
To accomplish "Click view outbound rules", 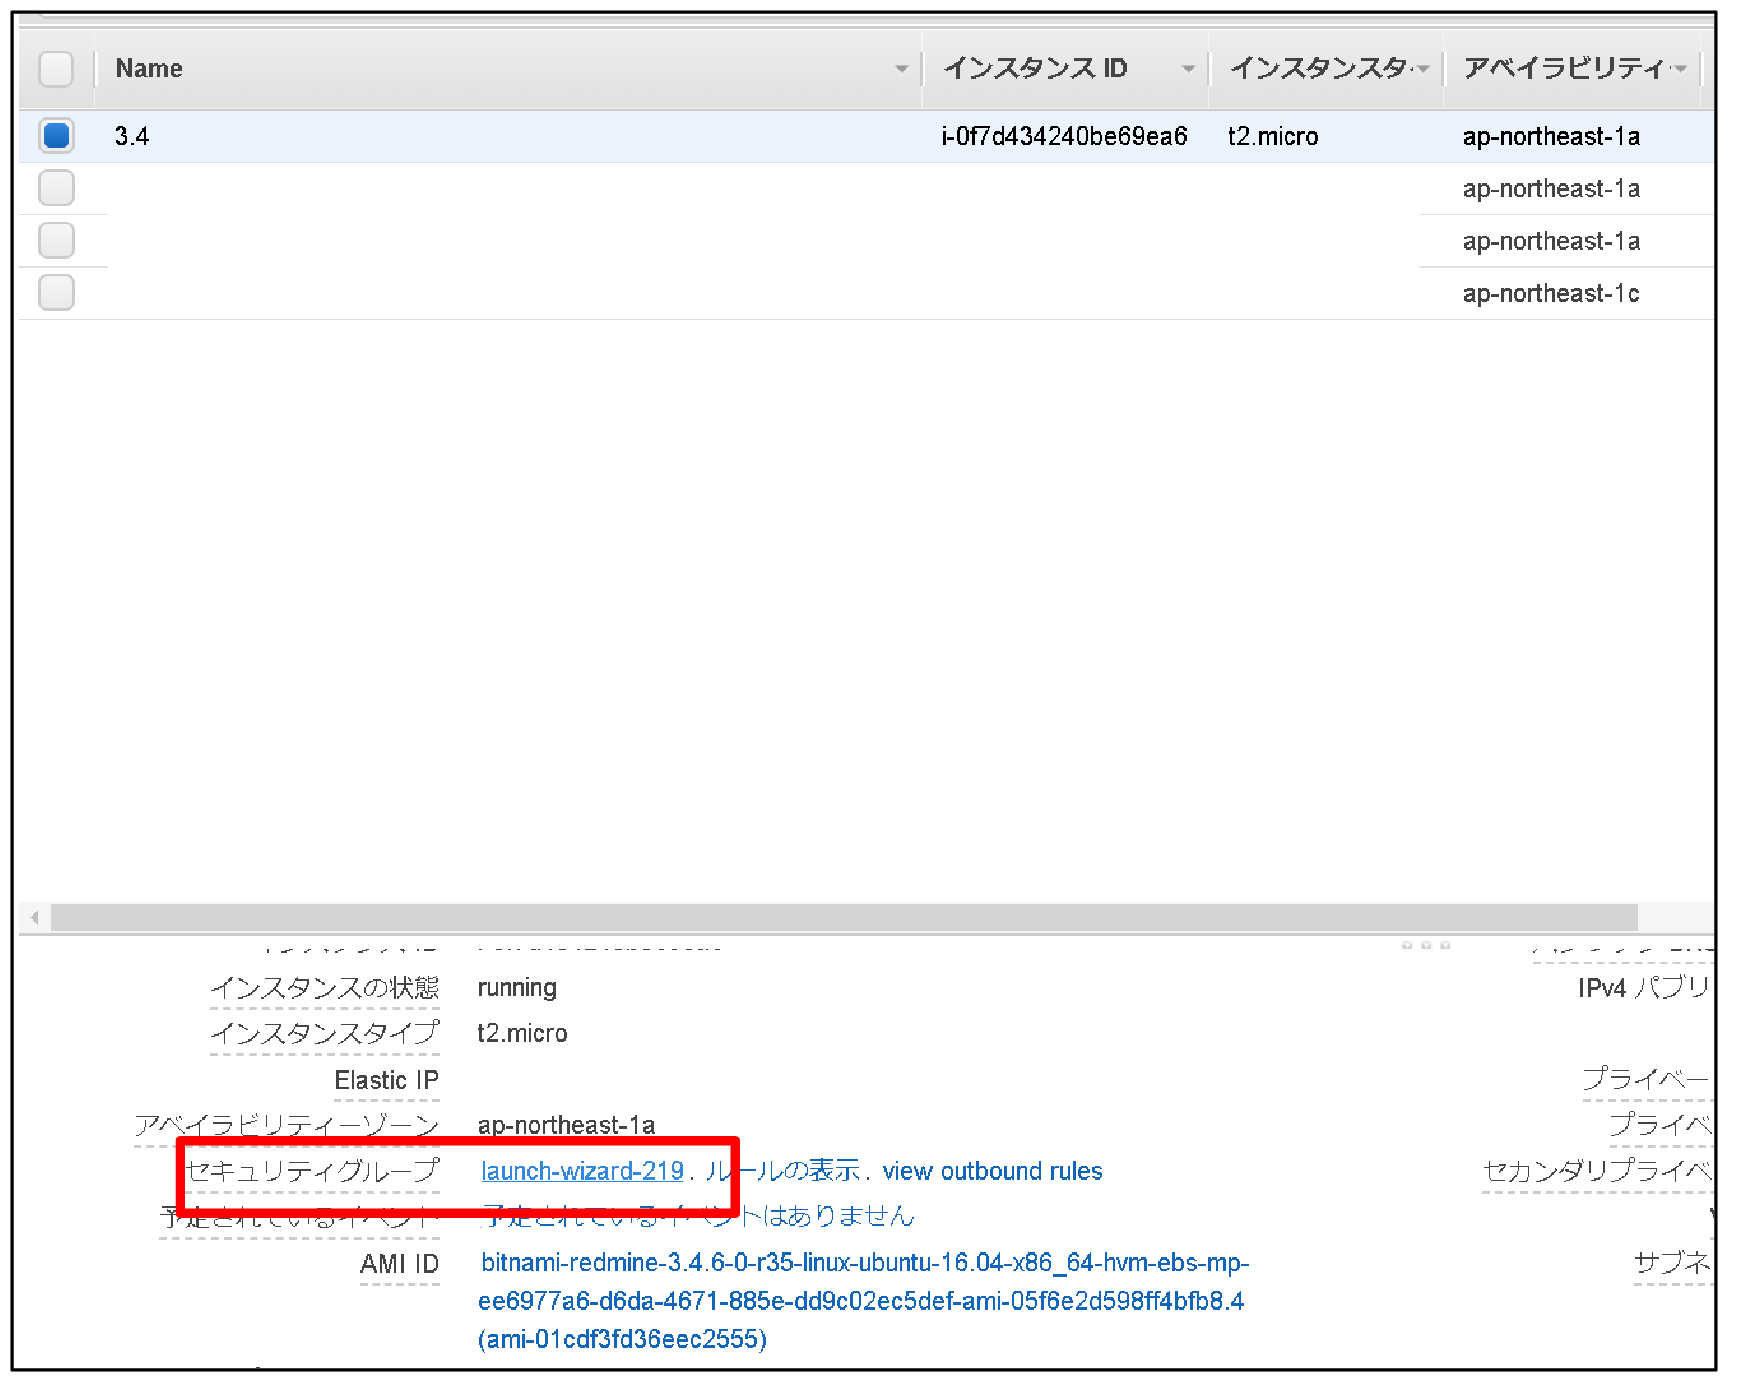I will [993, 1171].
